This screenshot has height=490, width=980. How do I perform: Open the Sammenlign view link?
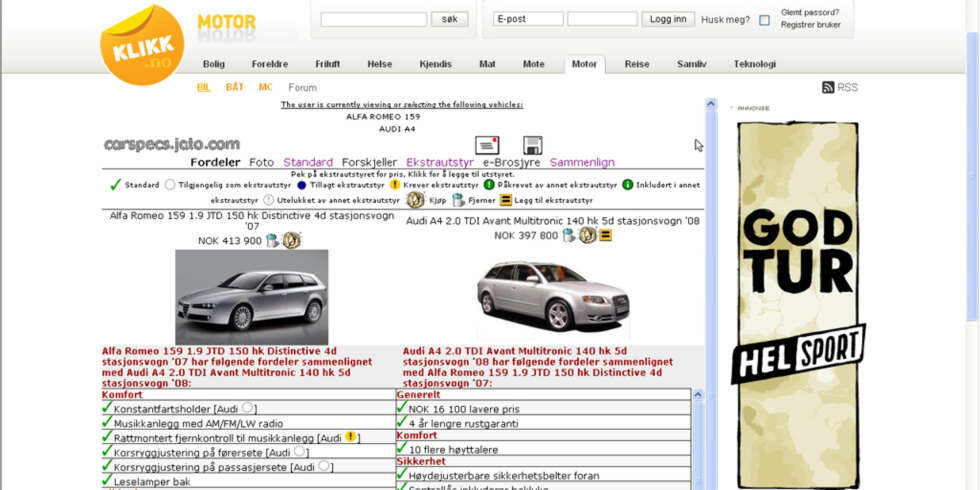[x=582, y=162]
